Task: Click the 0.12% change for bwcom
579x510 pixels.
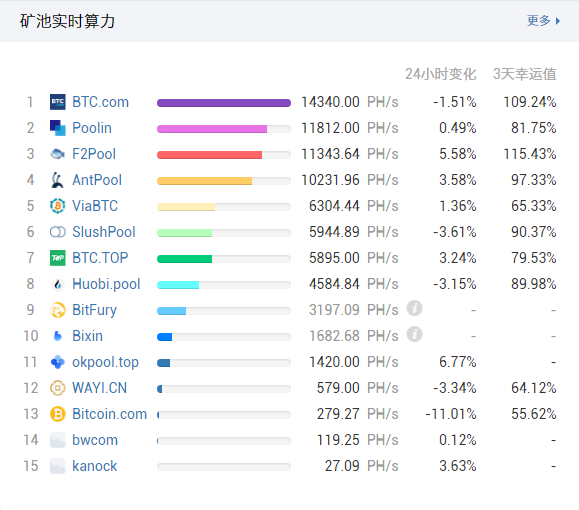Action: tap(458, 440)
